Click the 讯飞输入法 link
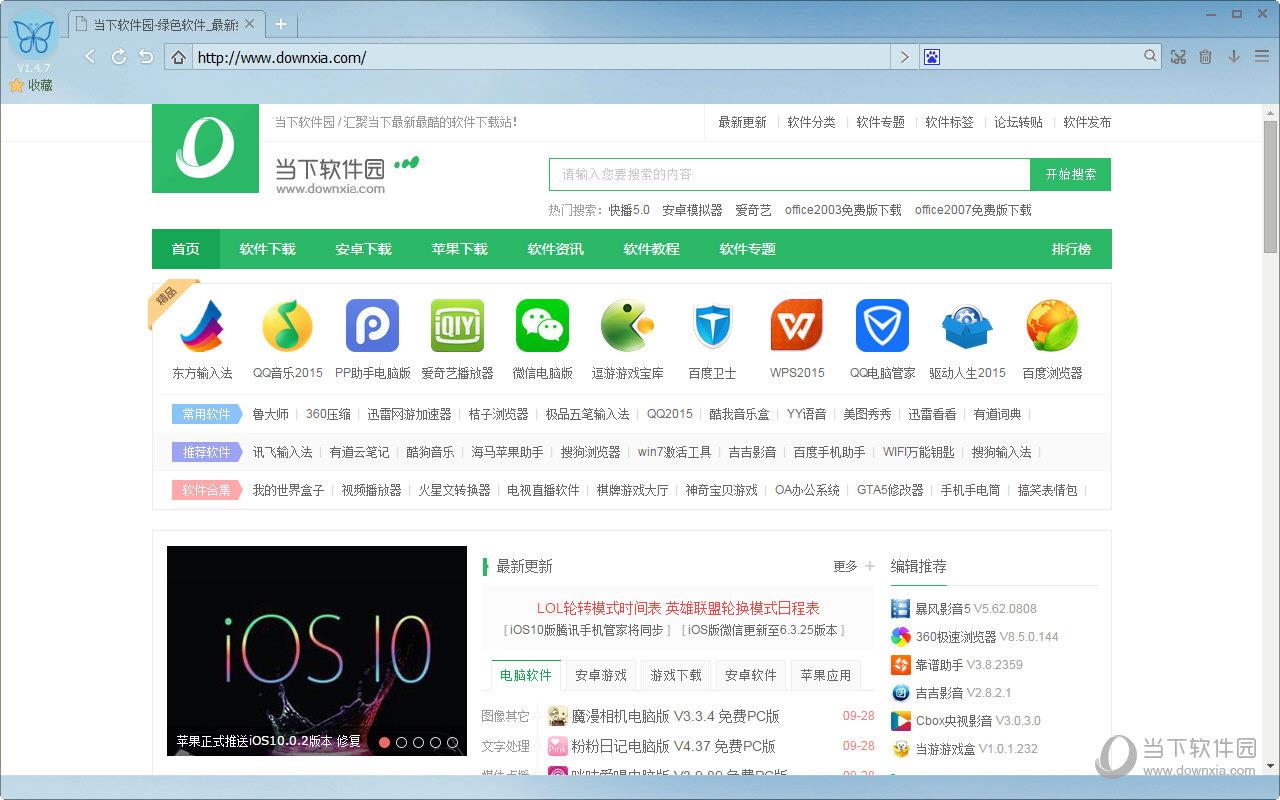1280x800 pixels. [x=282, y=452]
